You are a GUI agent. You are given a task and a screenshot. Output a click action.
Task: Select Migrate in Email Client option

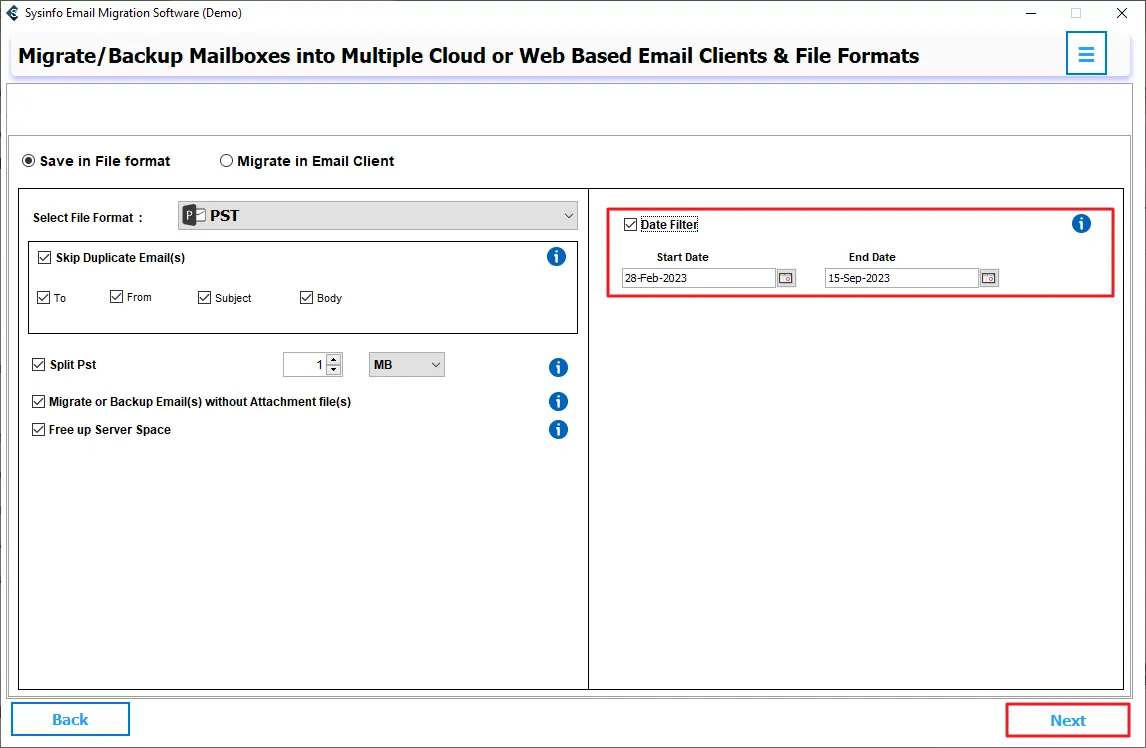[x=227, y=161]
